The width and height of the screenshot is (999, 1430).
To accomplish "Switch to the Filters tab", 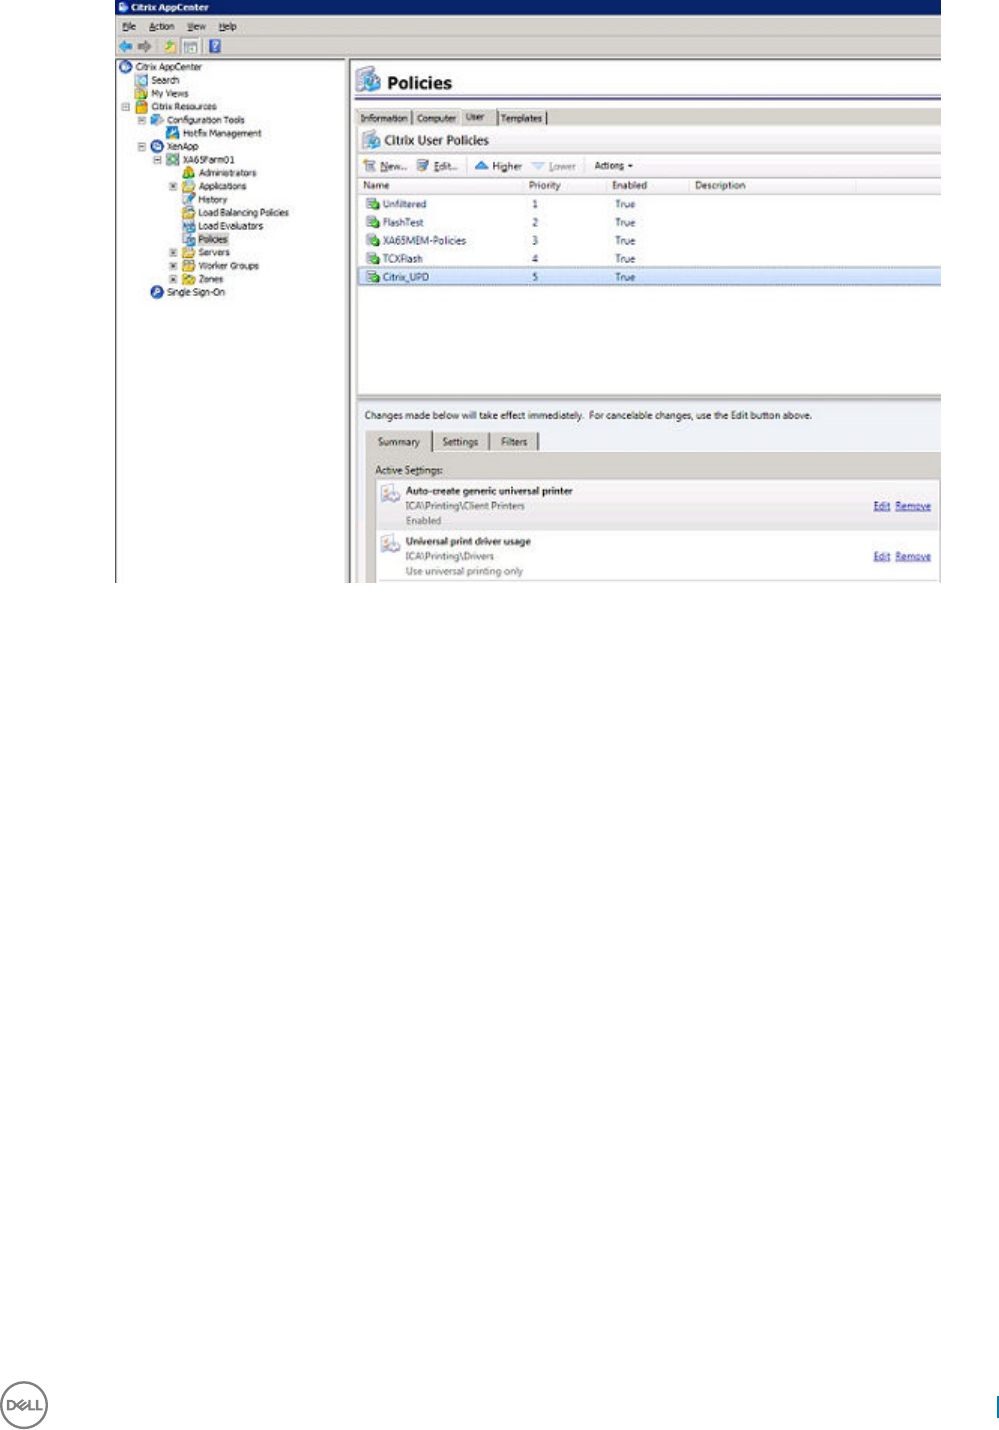I will (514, 442).
